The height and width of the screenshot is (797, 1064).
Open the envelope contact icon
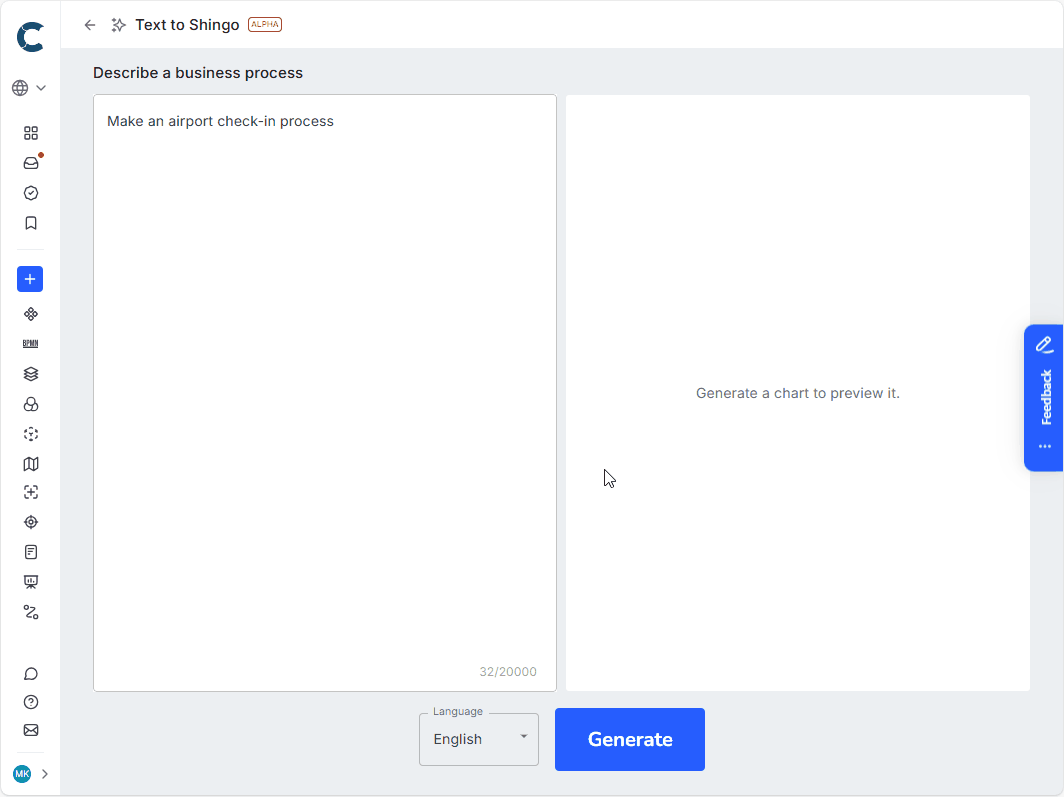pyautogui.click(x=30, y=731)
